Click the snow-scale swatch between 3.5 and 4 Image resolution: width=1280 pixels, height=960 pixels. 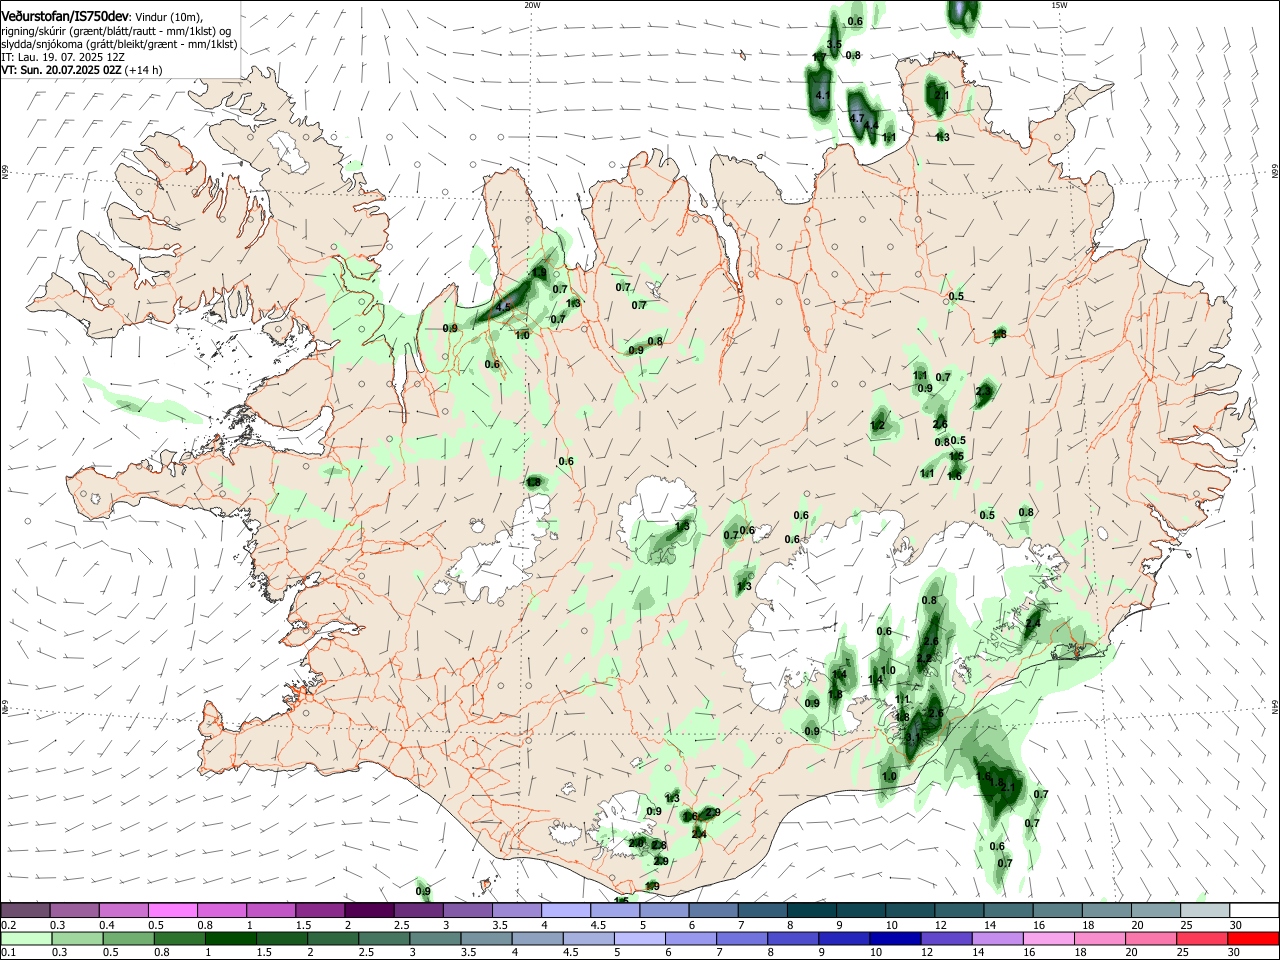517,910
